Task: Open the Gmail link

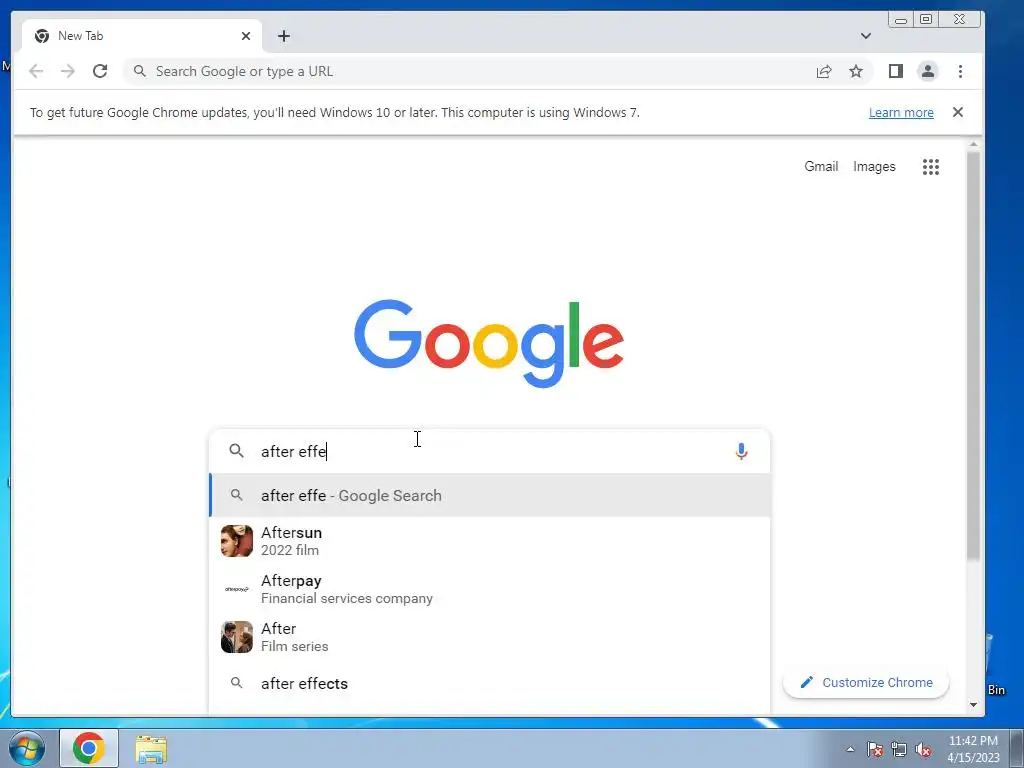Action: click(821, 167)
